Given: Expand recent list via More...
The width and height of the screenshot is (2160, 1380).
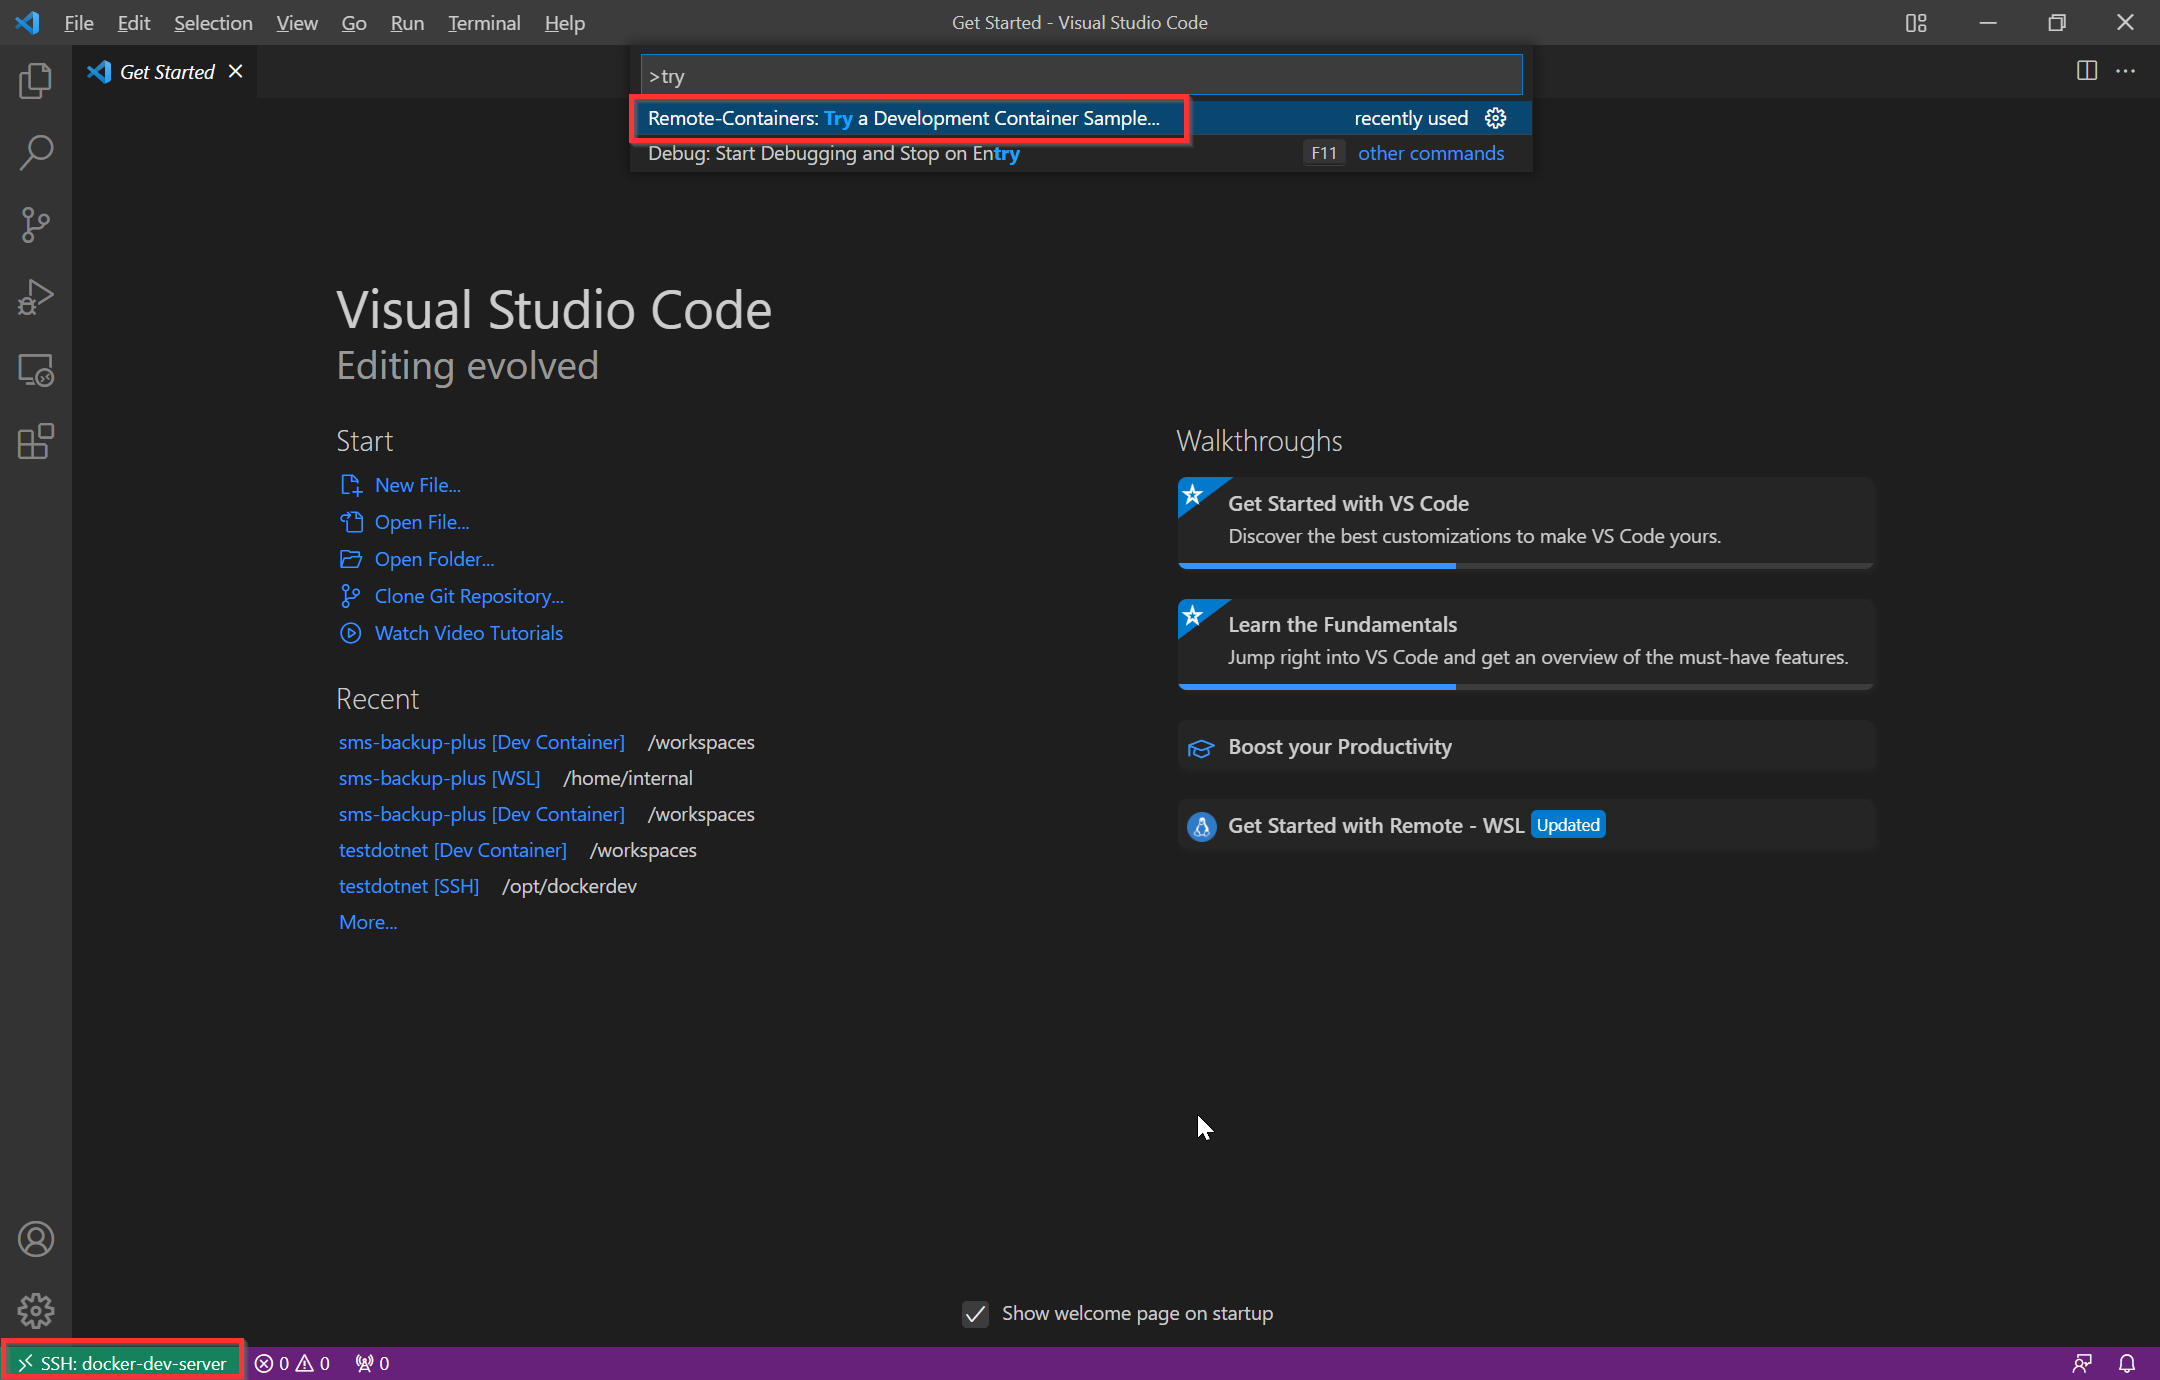Looking at the screenshot, I should click(x=366, y=921).
